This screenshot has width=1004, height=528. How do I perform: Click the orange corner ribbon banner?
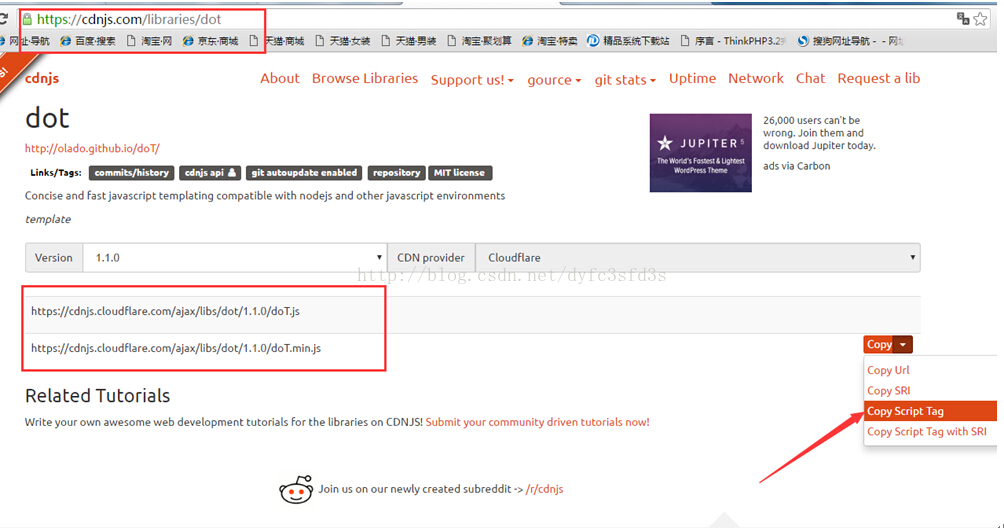[14, 74]
